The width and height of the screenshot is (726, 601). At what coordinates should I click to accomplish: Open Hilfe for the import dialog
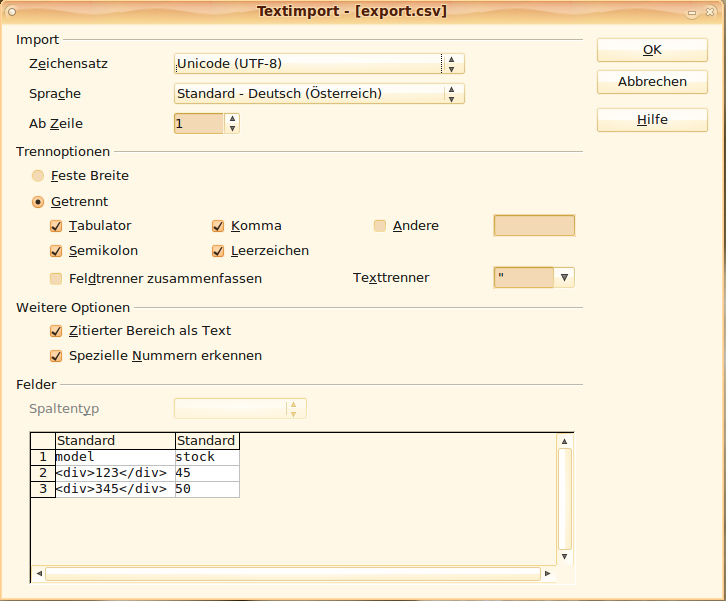coord(652,120)
